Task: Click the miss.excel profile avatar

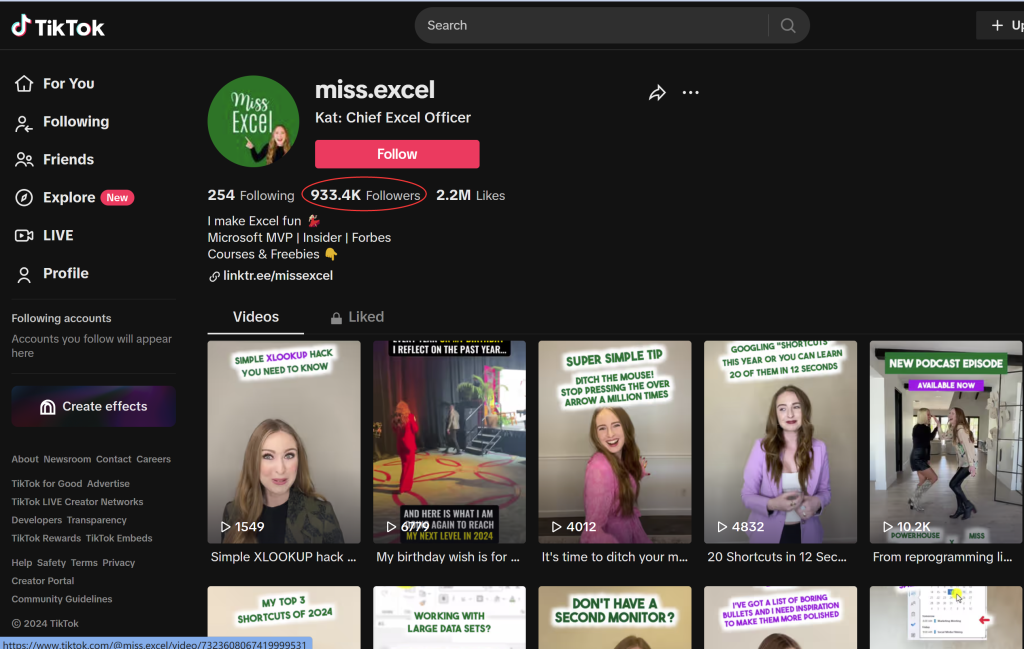Action: click(x=253, y=121)
